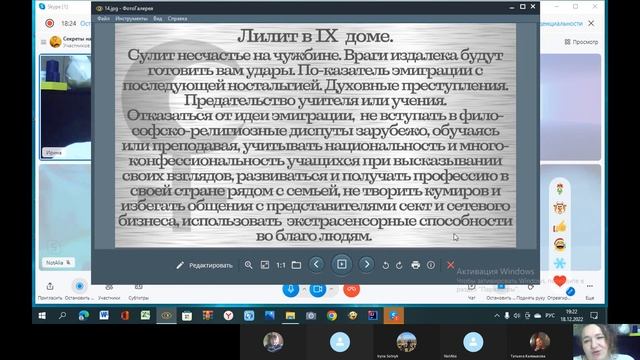Click the fit-to-window icon in viewer toolbar
The height and width of the screenshot is (360, 640).
tap(265, 265)
